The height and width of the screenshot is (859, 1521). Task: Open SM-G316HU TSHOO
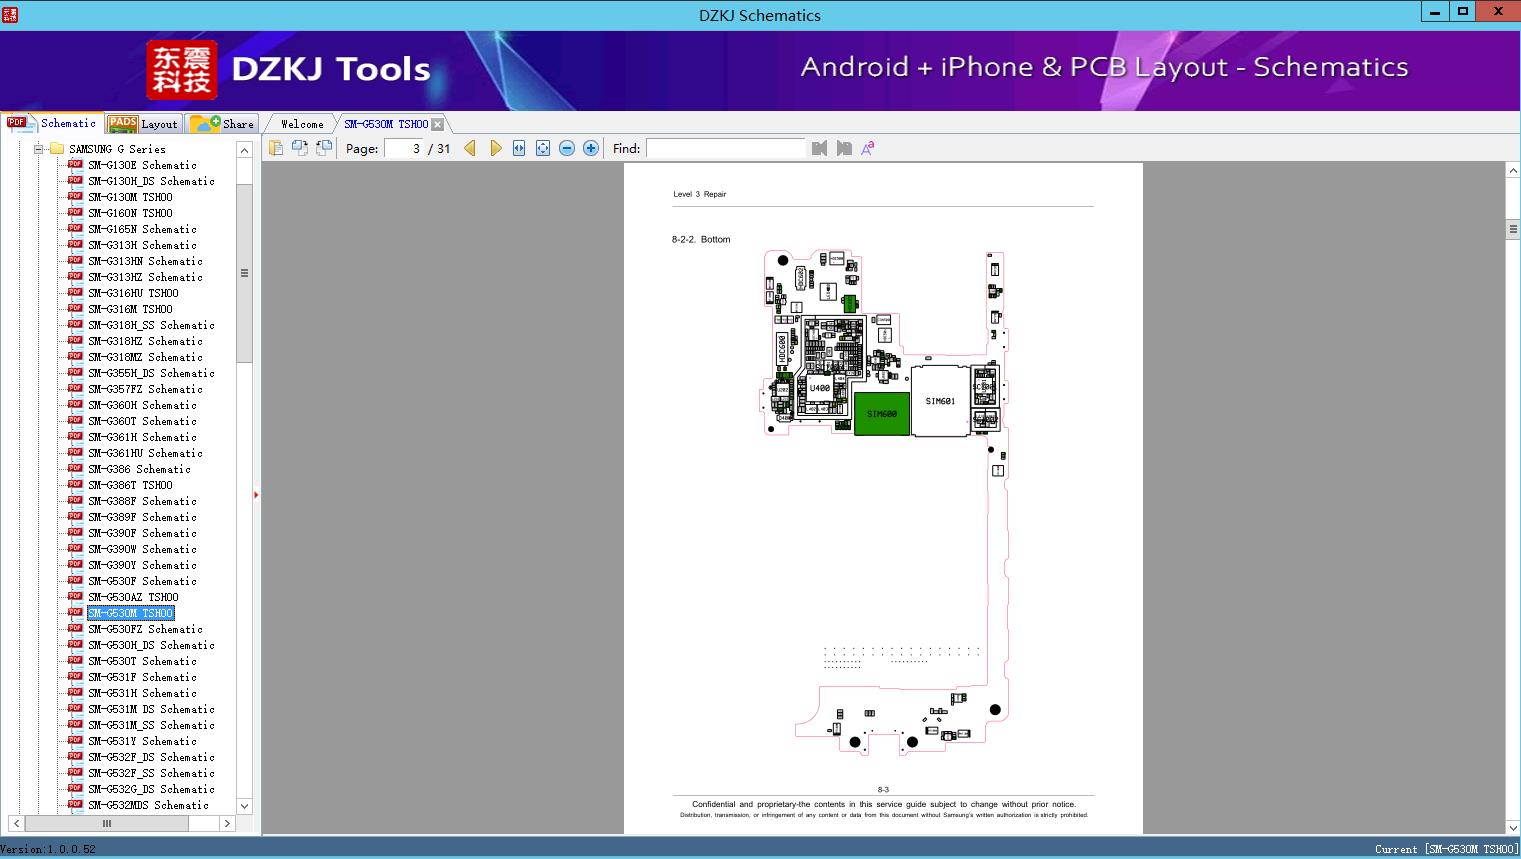coord(133,293)
